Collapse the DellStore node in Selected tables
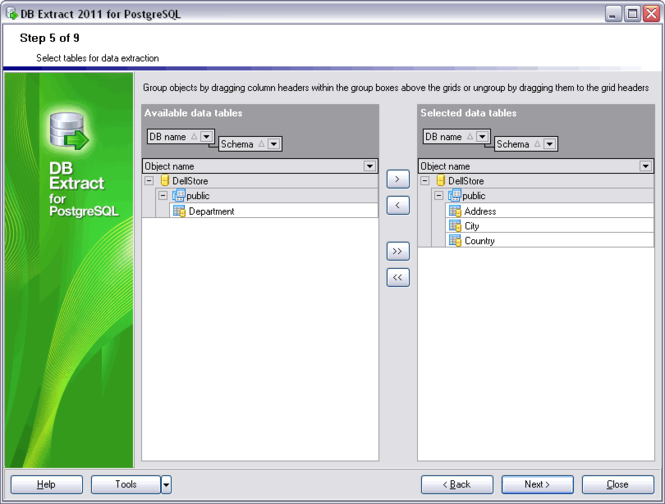This screenshot has width=665, height=504. [x=425, y=181]
